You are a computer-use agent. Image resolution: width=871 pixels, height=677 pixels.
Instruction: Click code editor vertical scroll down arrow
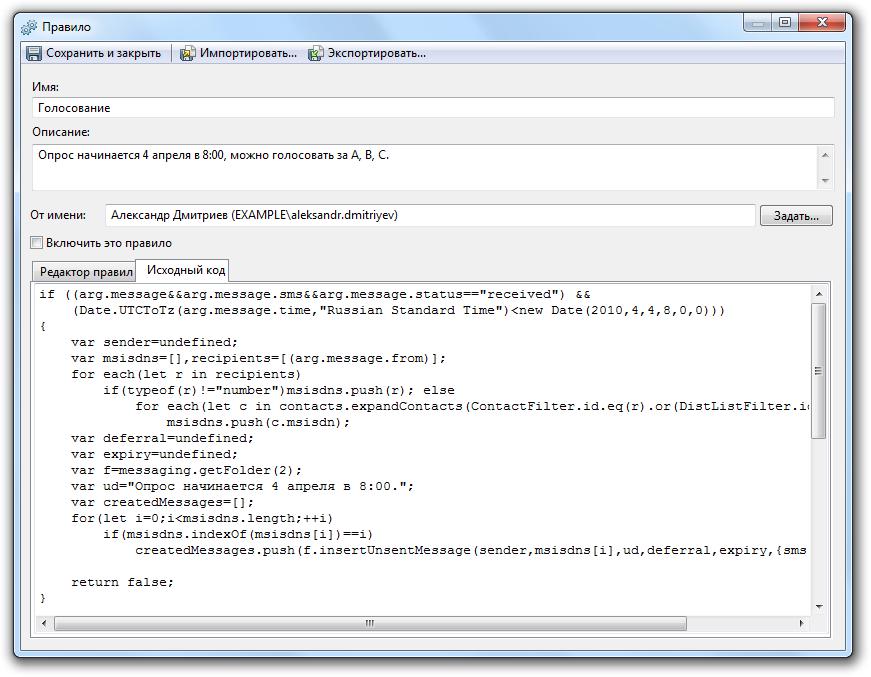click(x=818, y=606)
